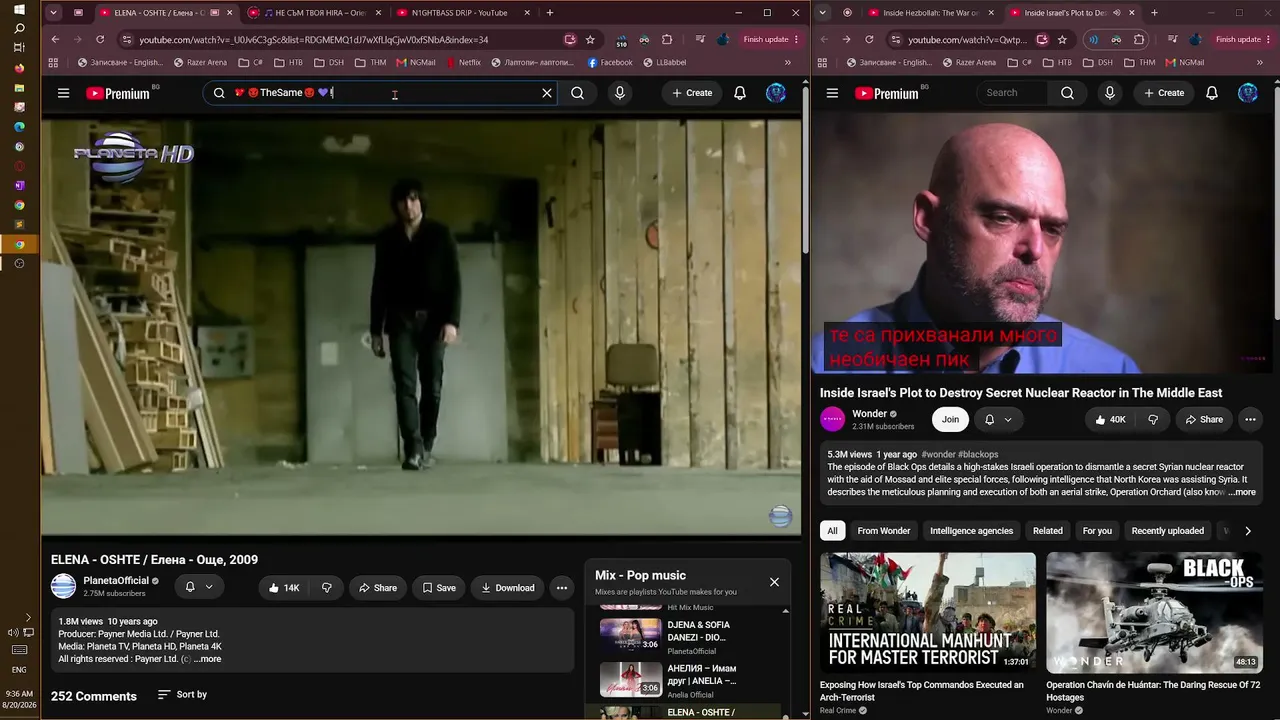Screen dimensions: 1280x720
Task: Clear the TheSame search query
Action: tap(547, 93)
